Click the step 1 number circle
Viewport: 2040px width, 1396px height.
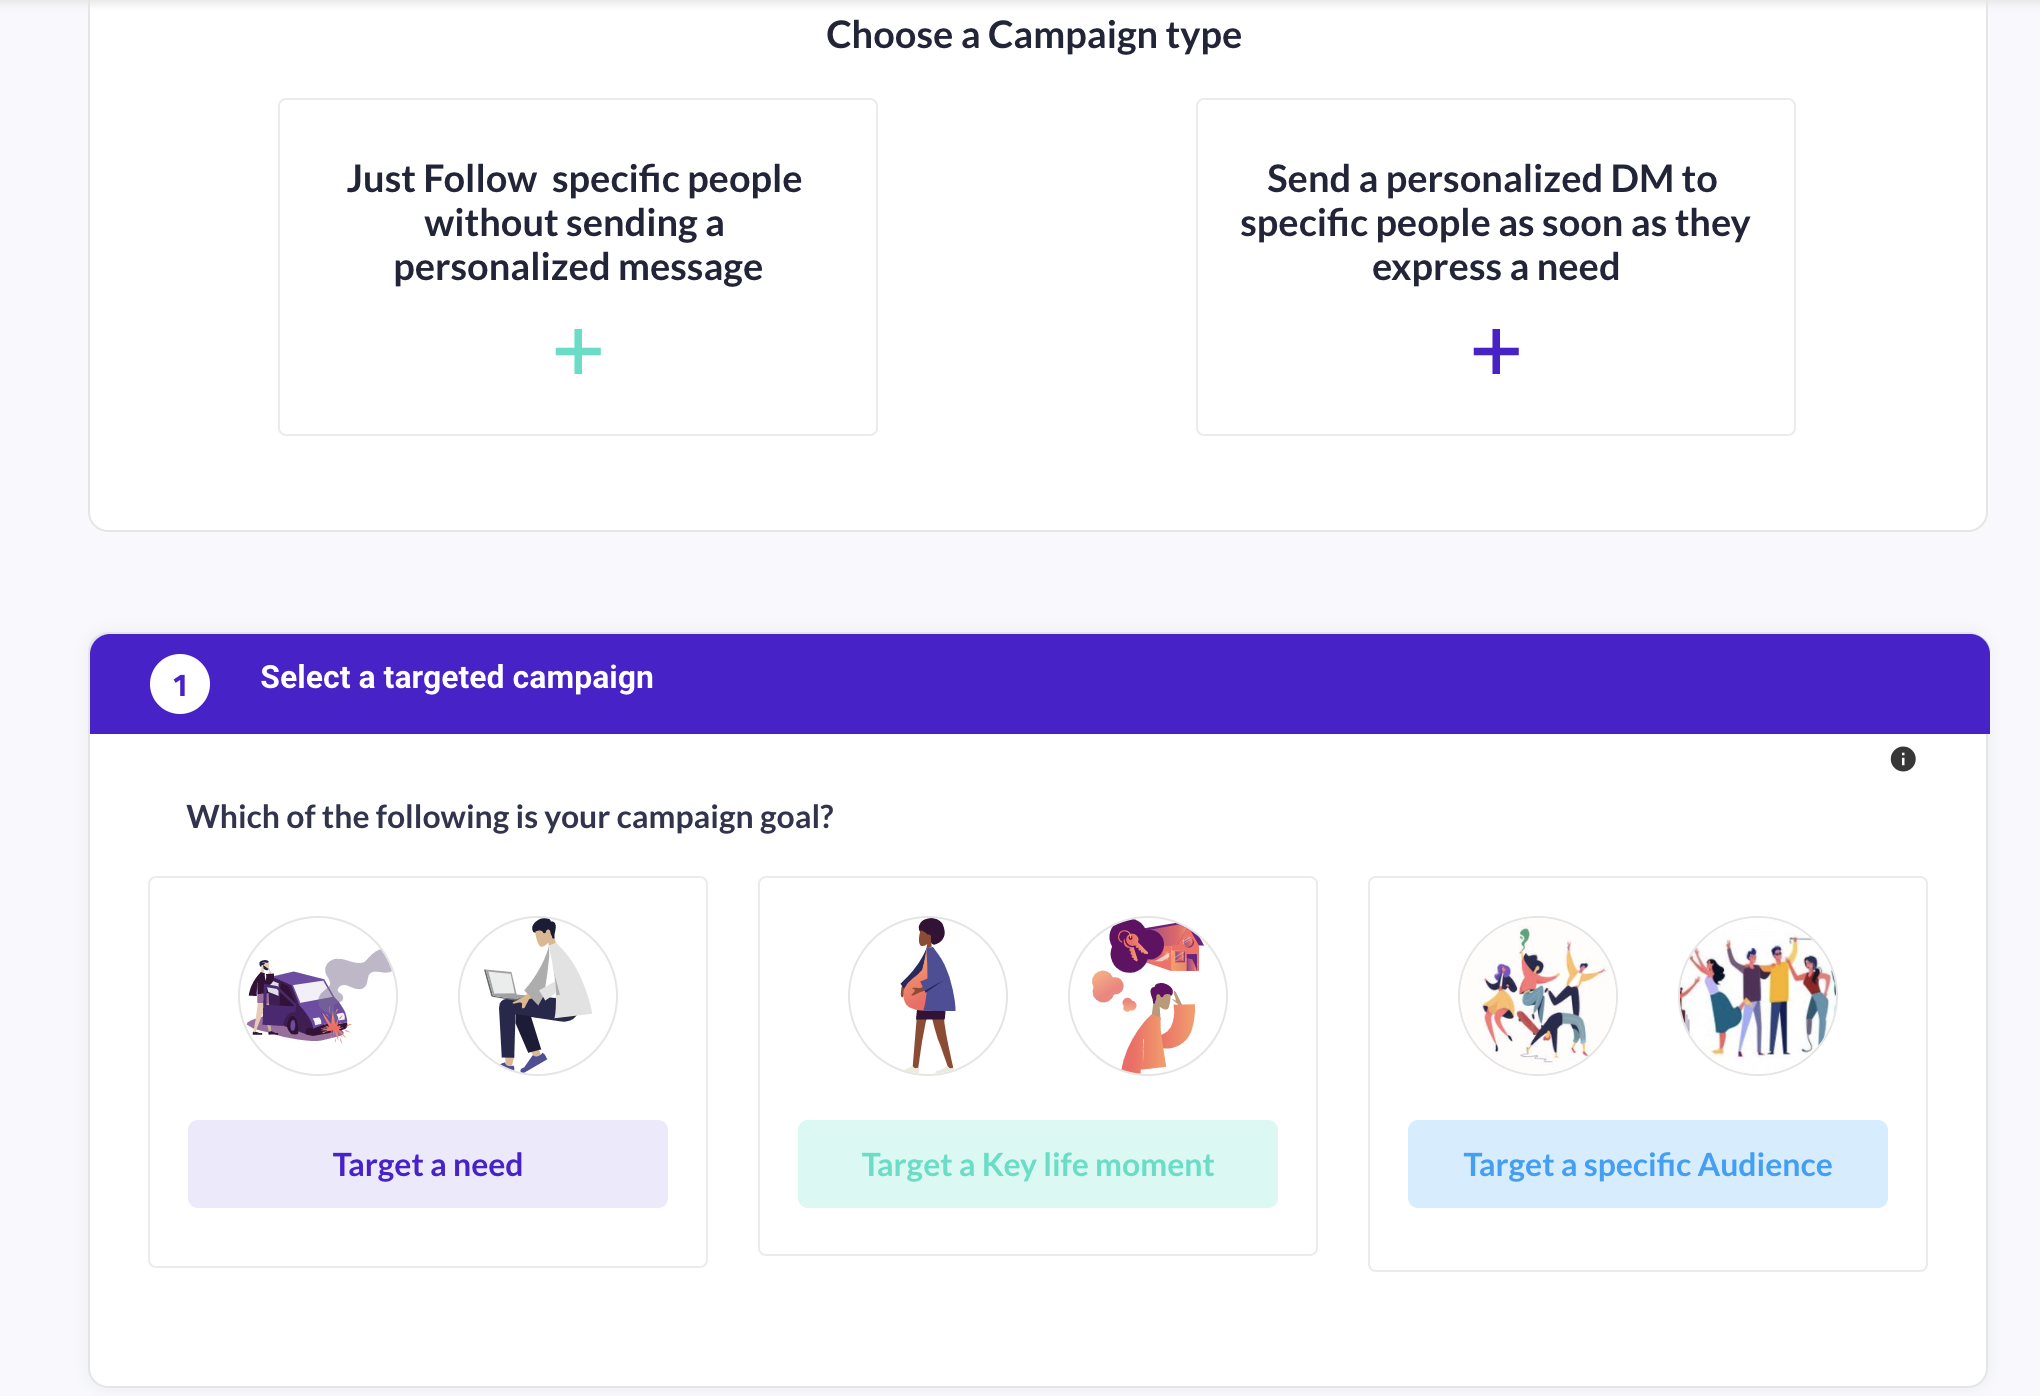[x=180, y=685]
